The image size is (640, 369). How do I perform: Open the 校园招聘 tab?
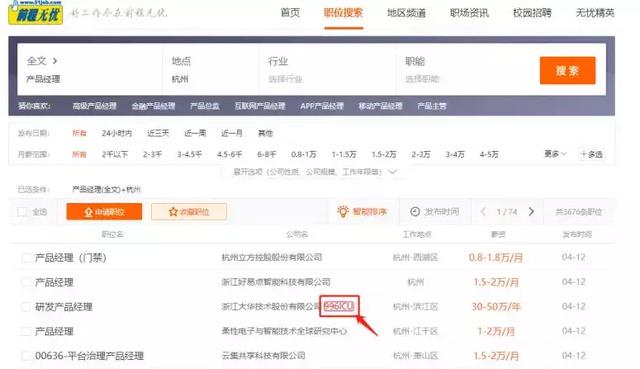(532, 13)
